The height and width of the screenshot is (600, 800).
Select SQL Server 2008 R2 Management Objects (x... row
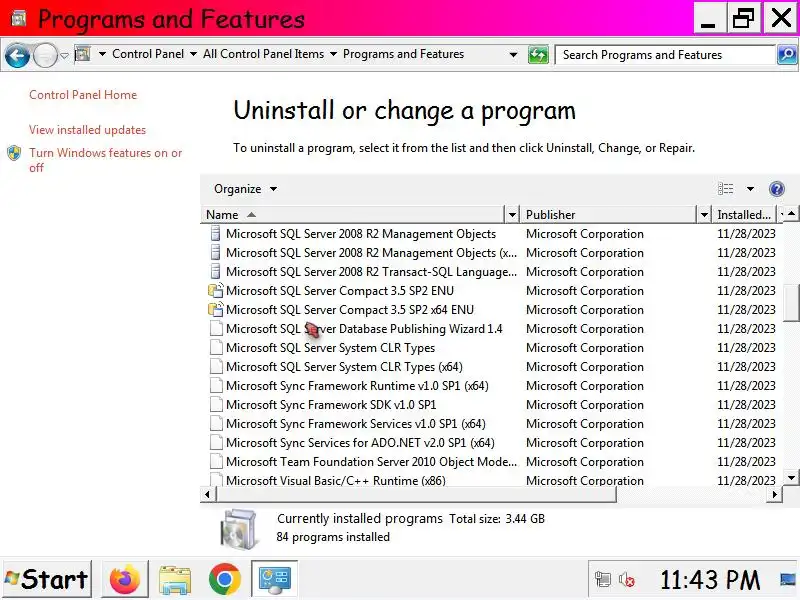point(493,253)
